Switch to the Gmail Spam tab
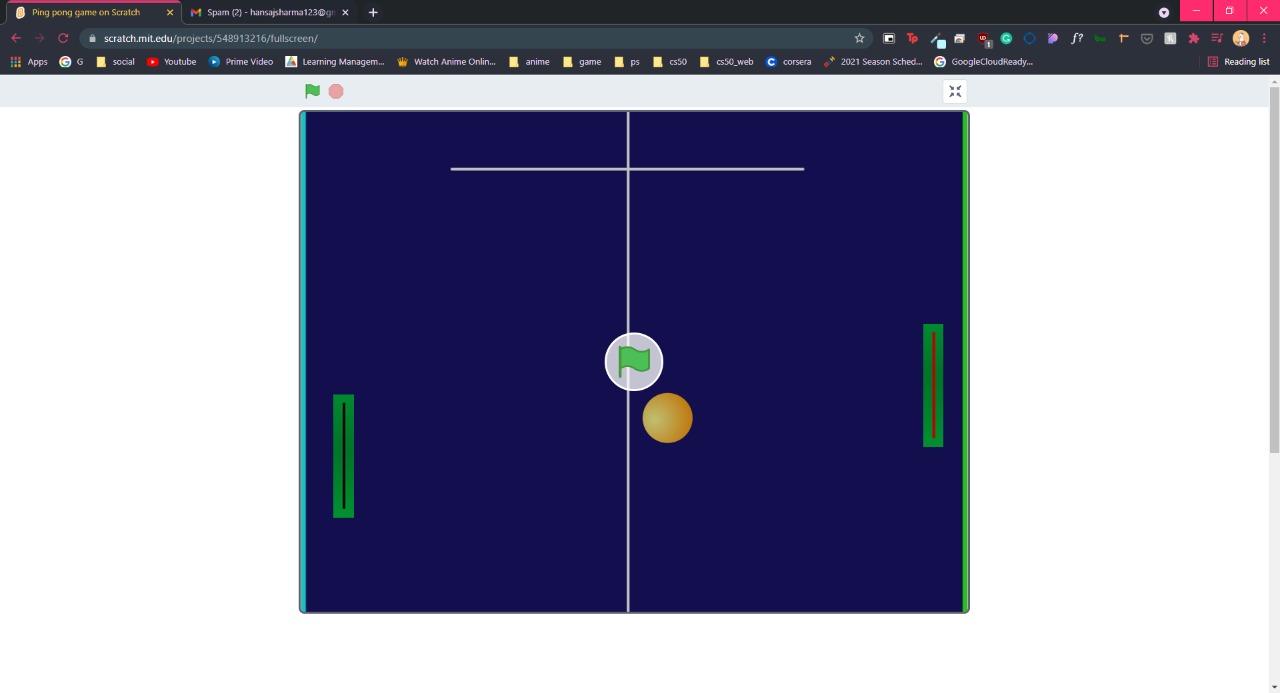Image resolution: width=1280 pixels, height=693 pixels. click(x=265, y=12)
